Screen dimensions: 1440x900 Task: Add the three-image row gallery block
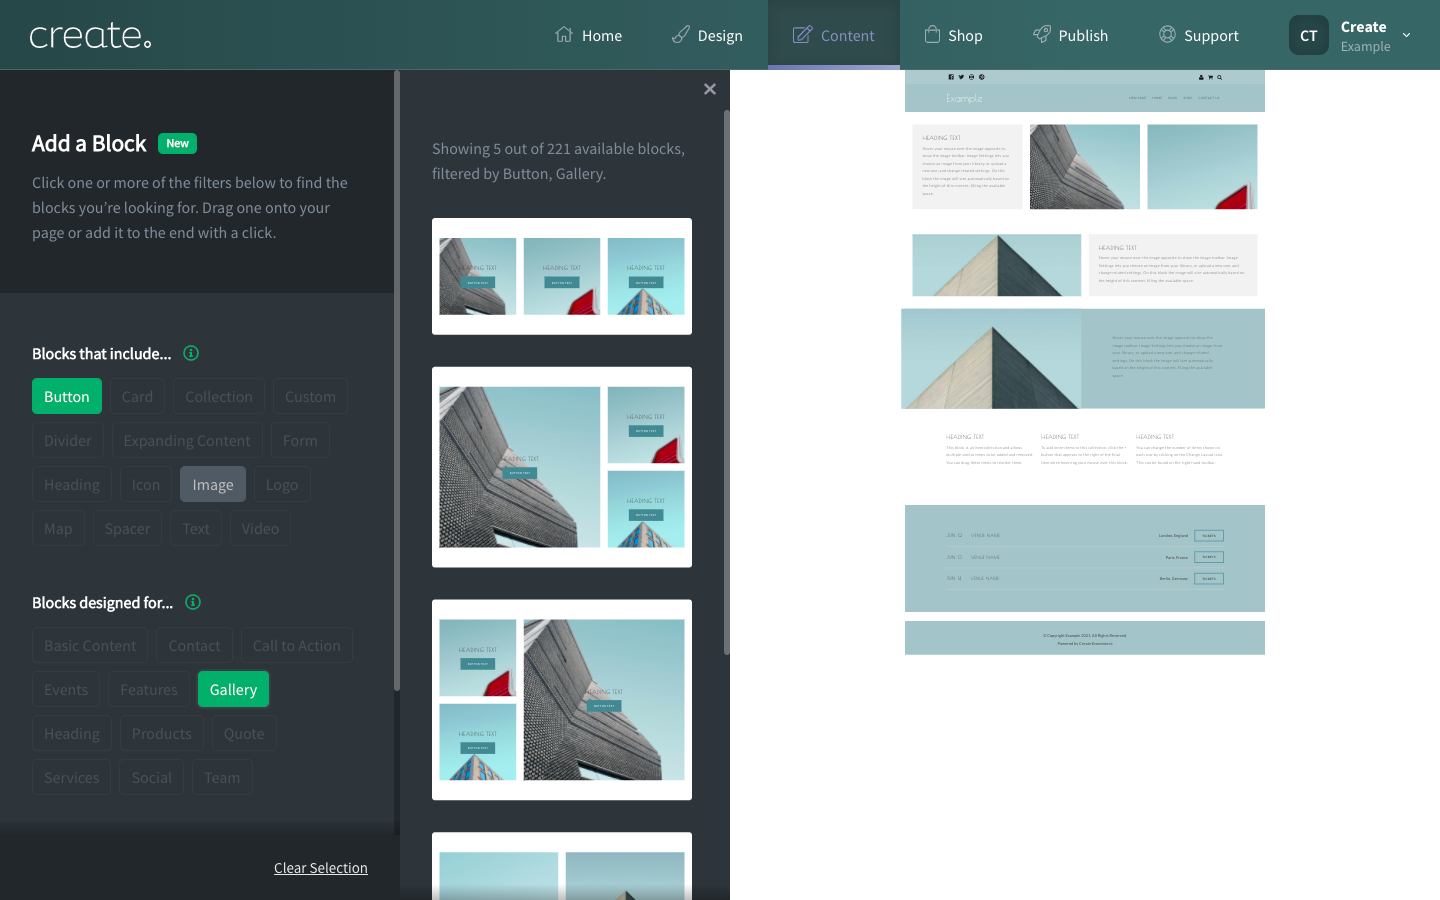[x=562, y=276]
